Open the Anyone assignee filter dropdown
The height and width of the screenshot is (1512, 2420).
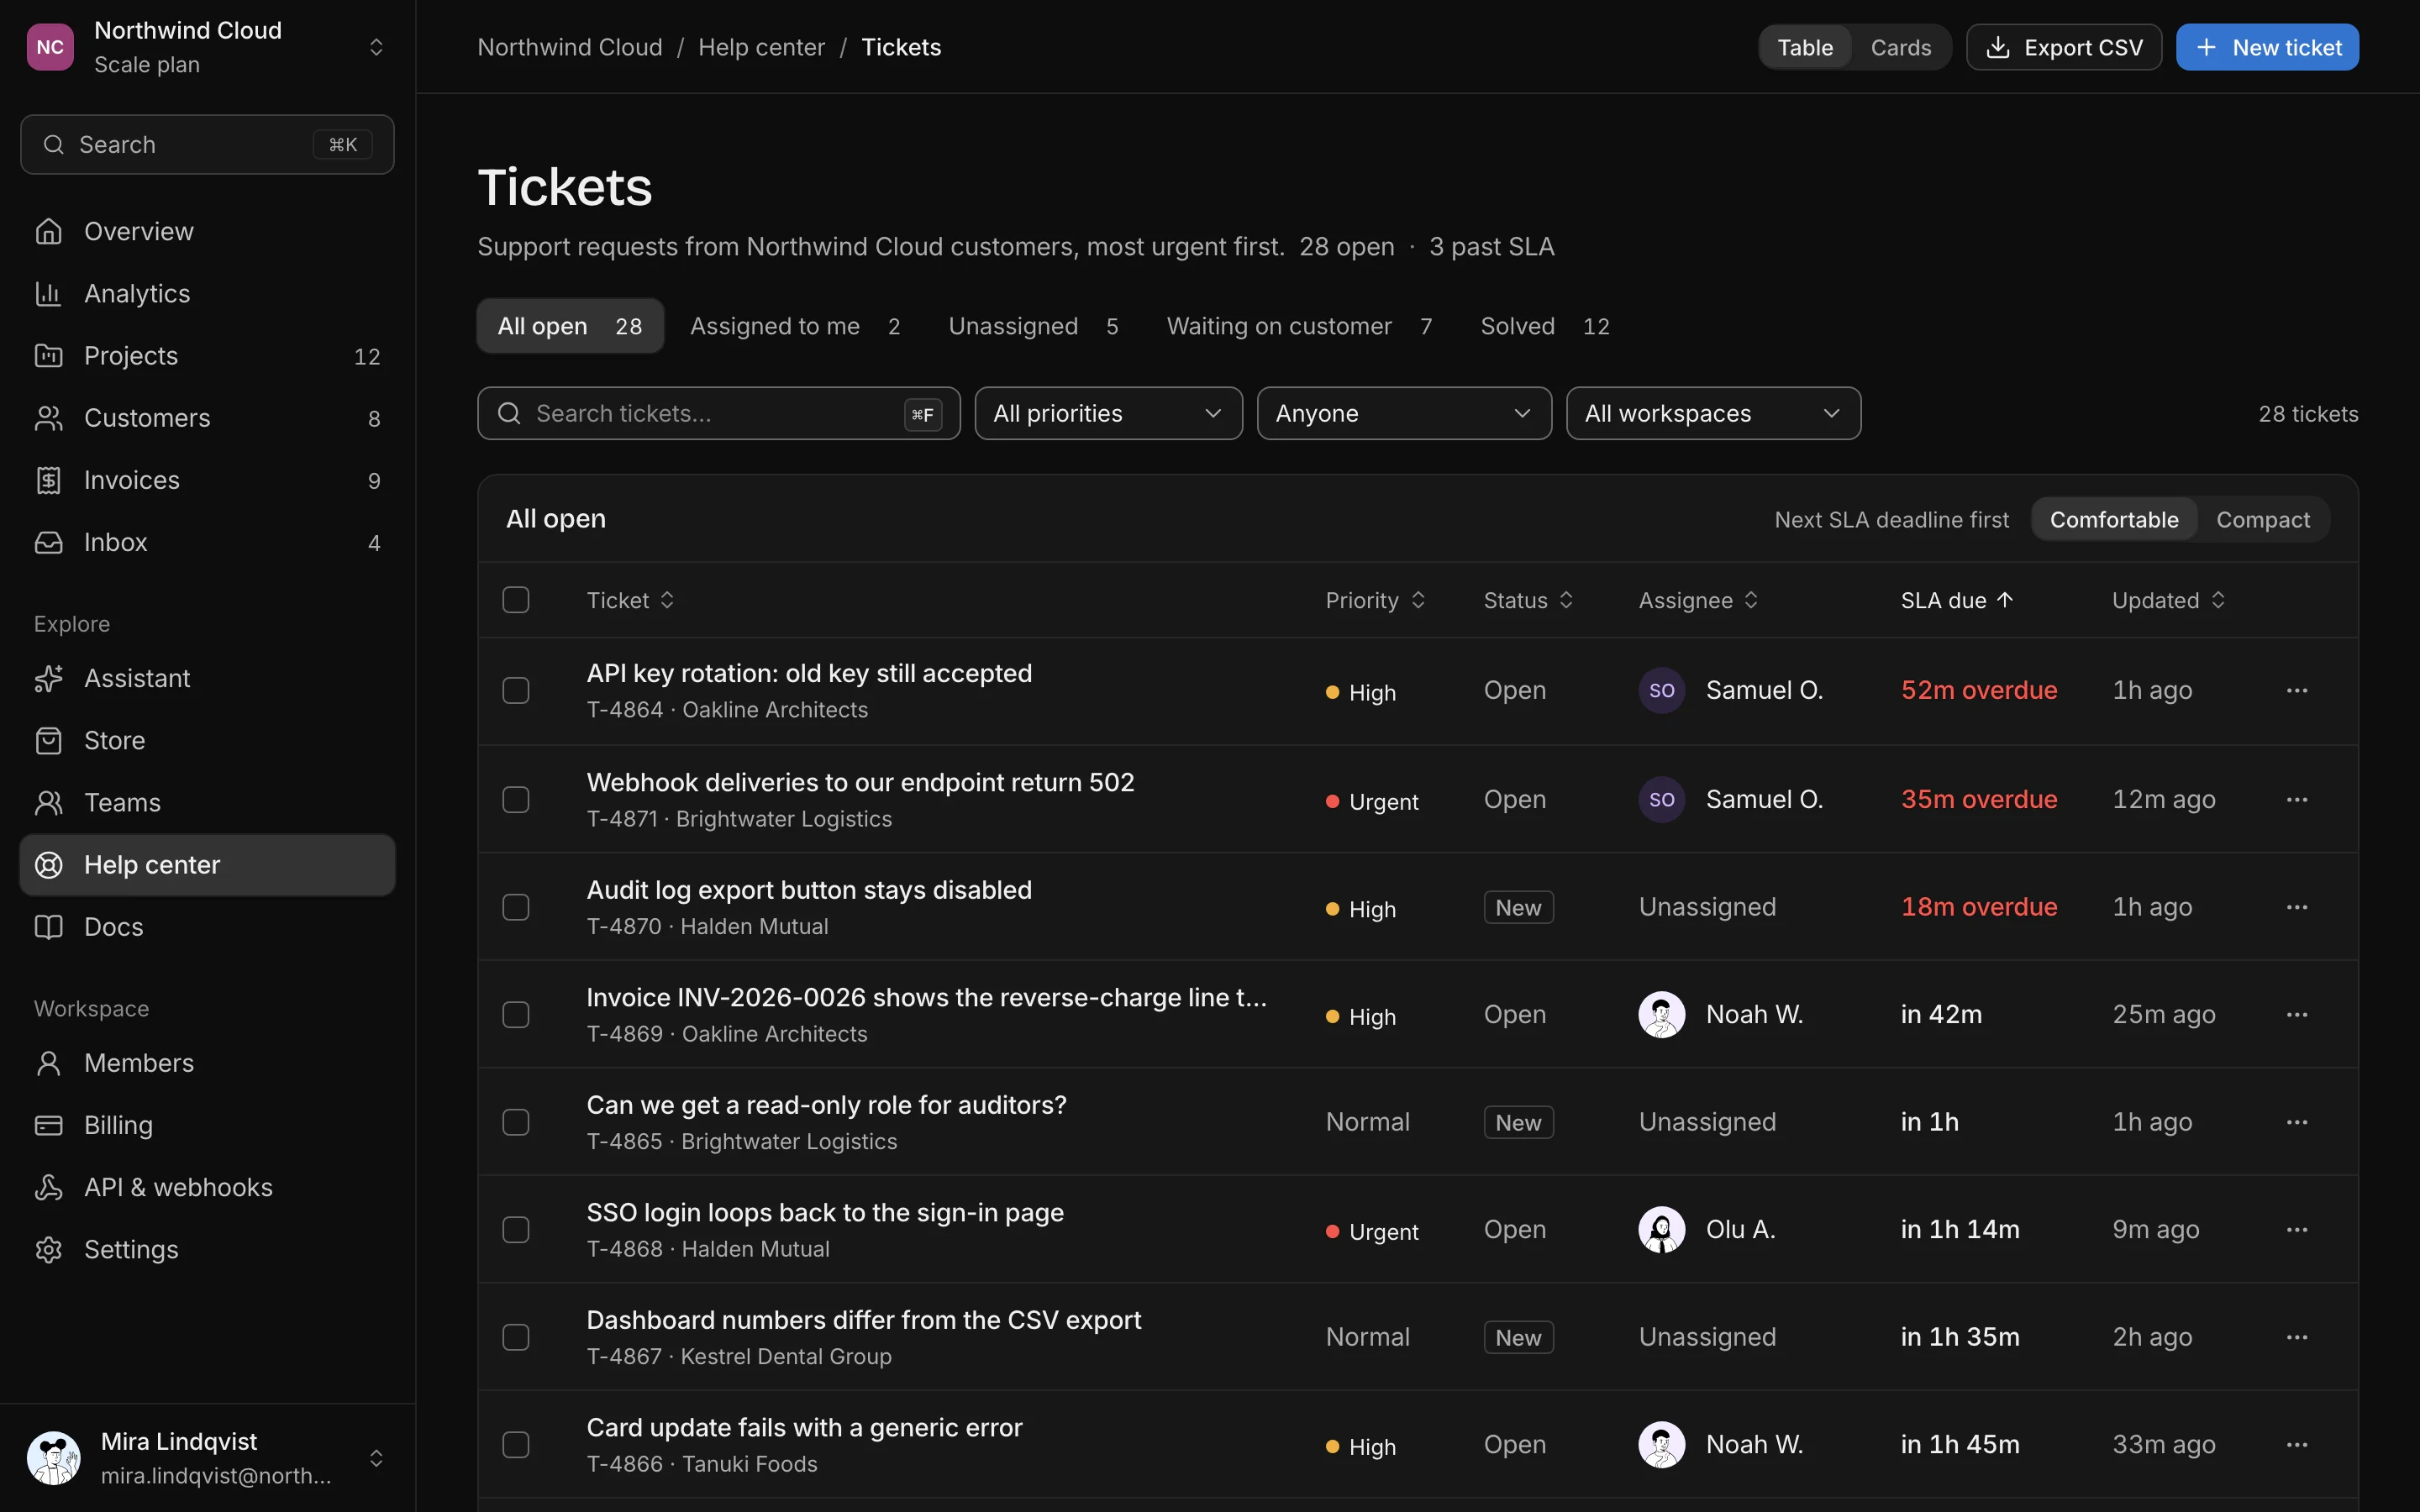click(x=1404, y=413)
